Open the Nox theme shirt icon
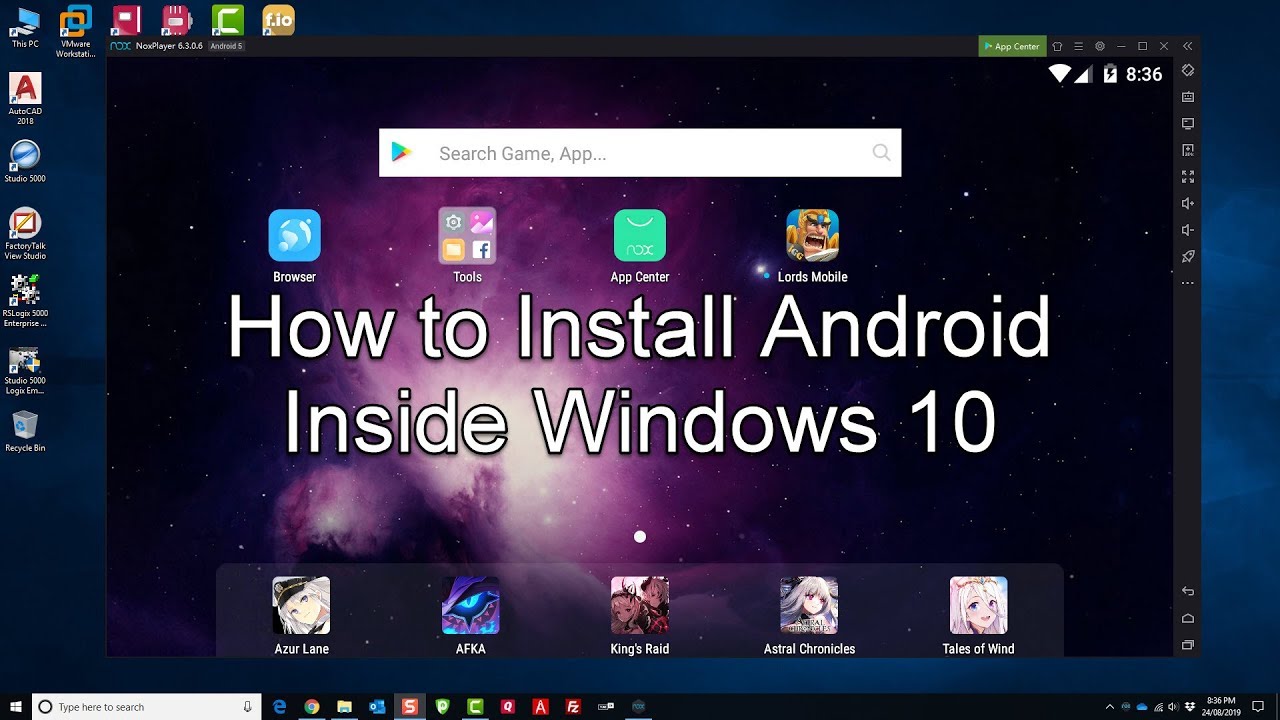The width and height of the screenshot is (1280, 720). [1057, 46]
